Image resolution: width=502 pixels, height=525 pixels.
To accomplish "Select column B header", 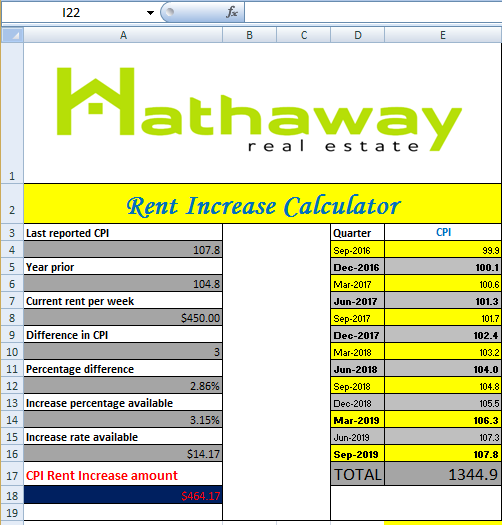I will (249, 35).
